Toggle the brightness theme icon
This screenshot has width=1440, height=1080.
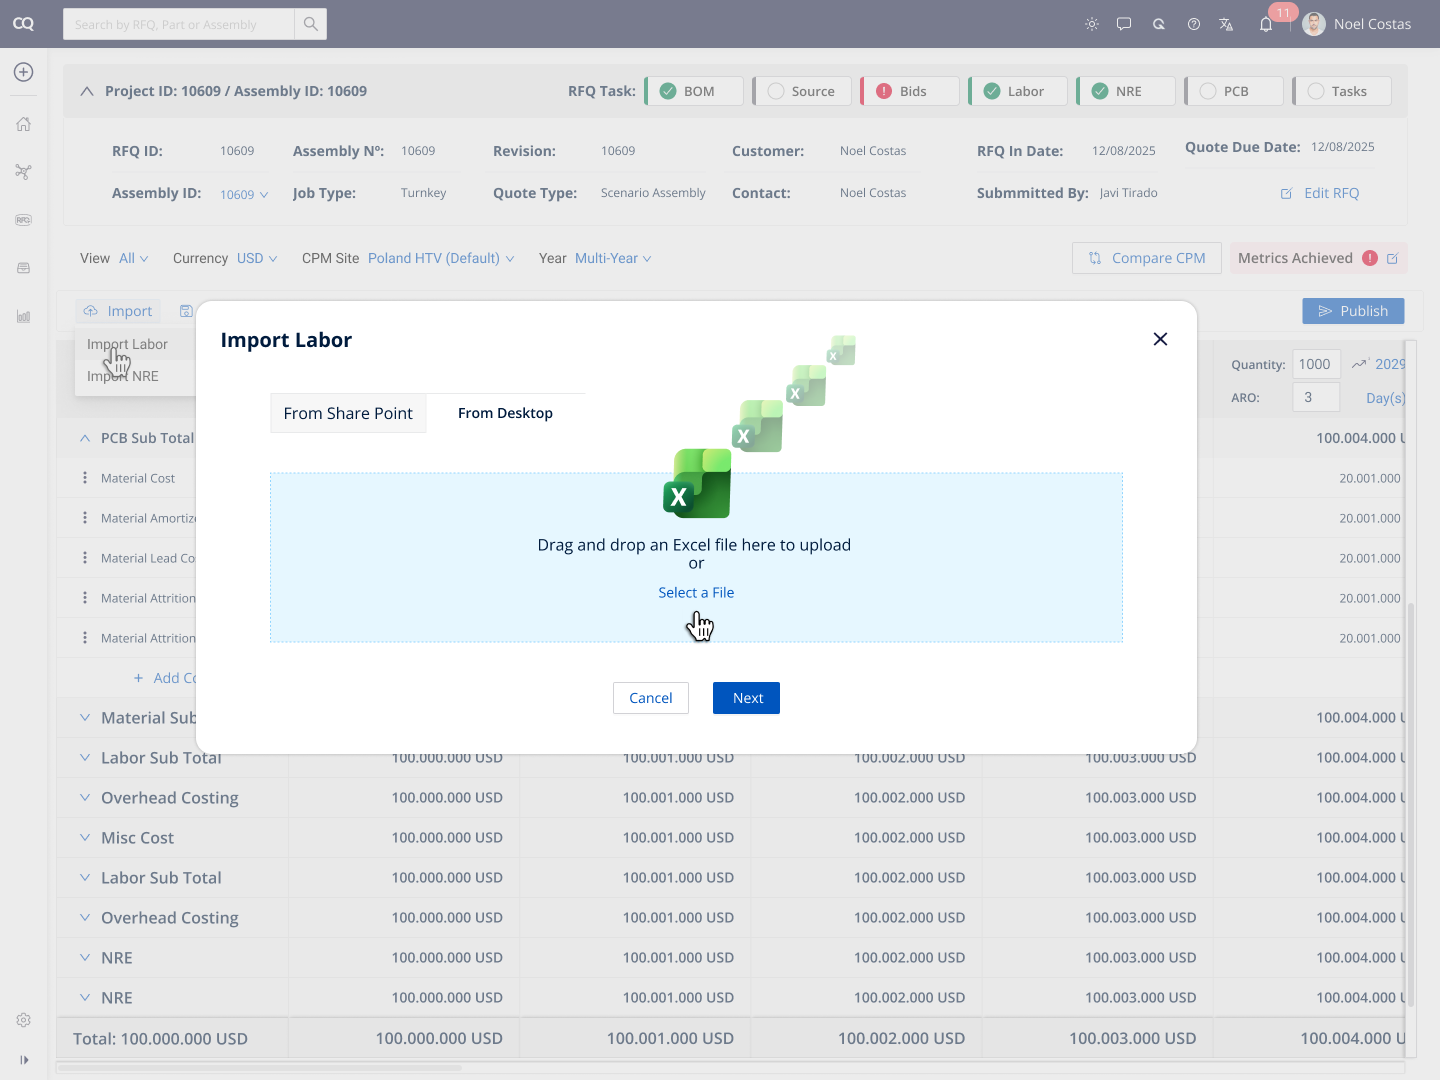point(1092,24)
